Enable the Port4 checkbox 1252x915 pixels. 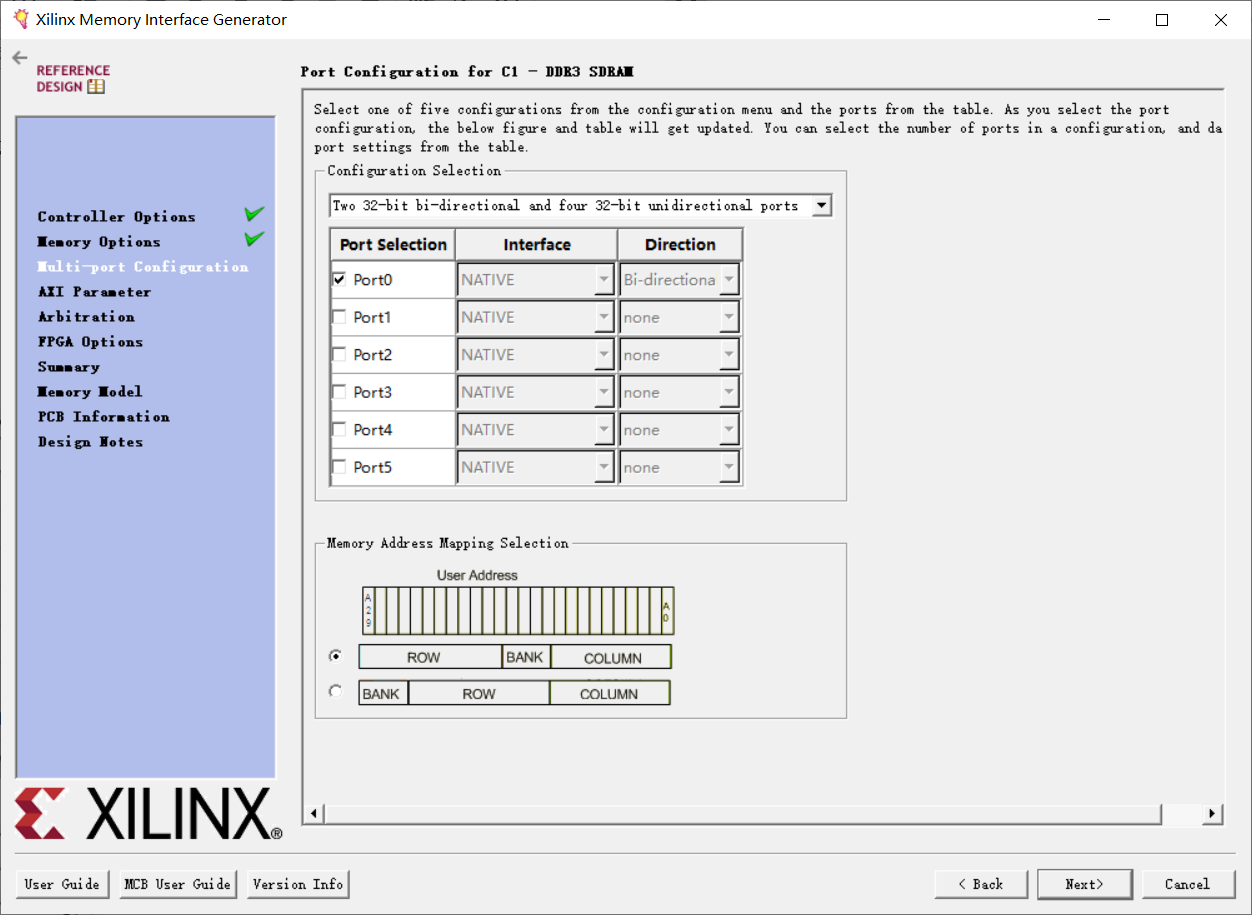point(339,429)
